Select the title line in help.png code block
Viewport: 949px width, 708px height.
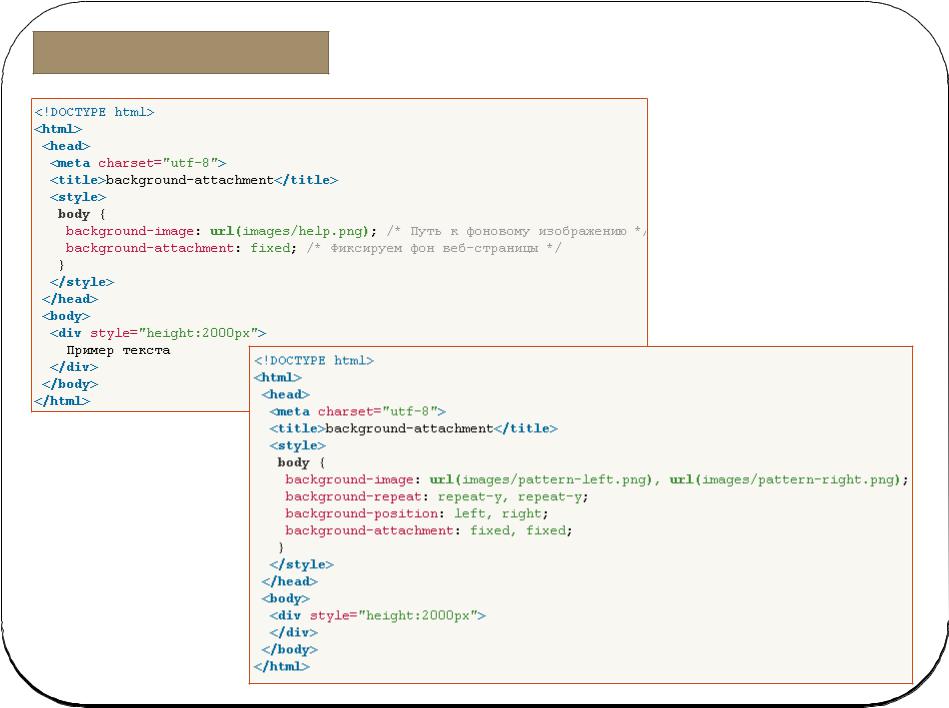[x=194, y=180]
